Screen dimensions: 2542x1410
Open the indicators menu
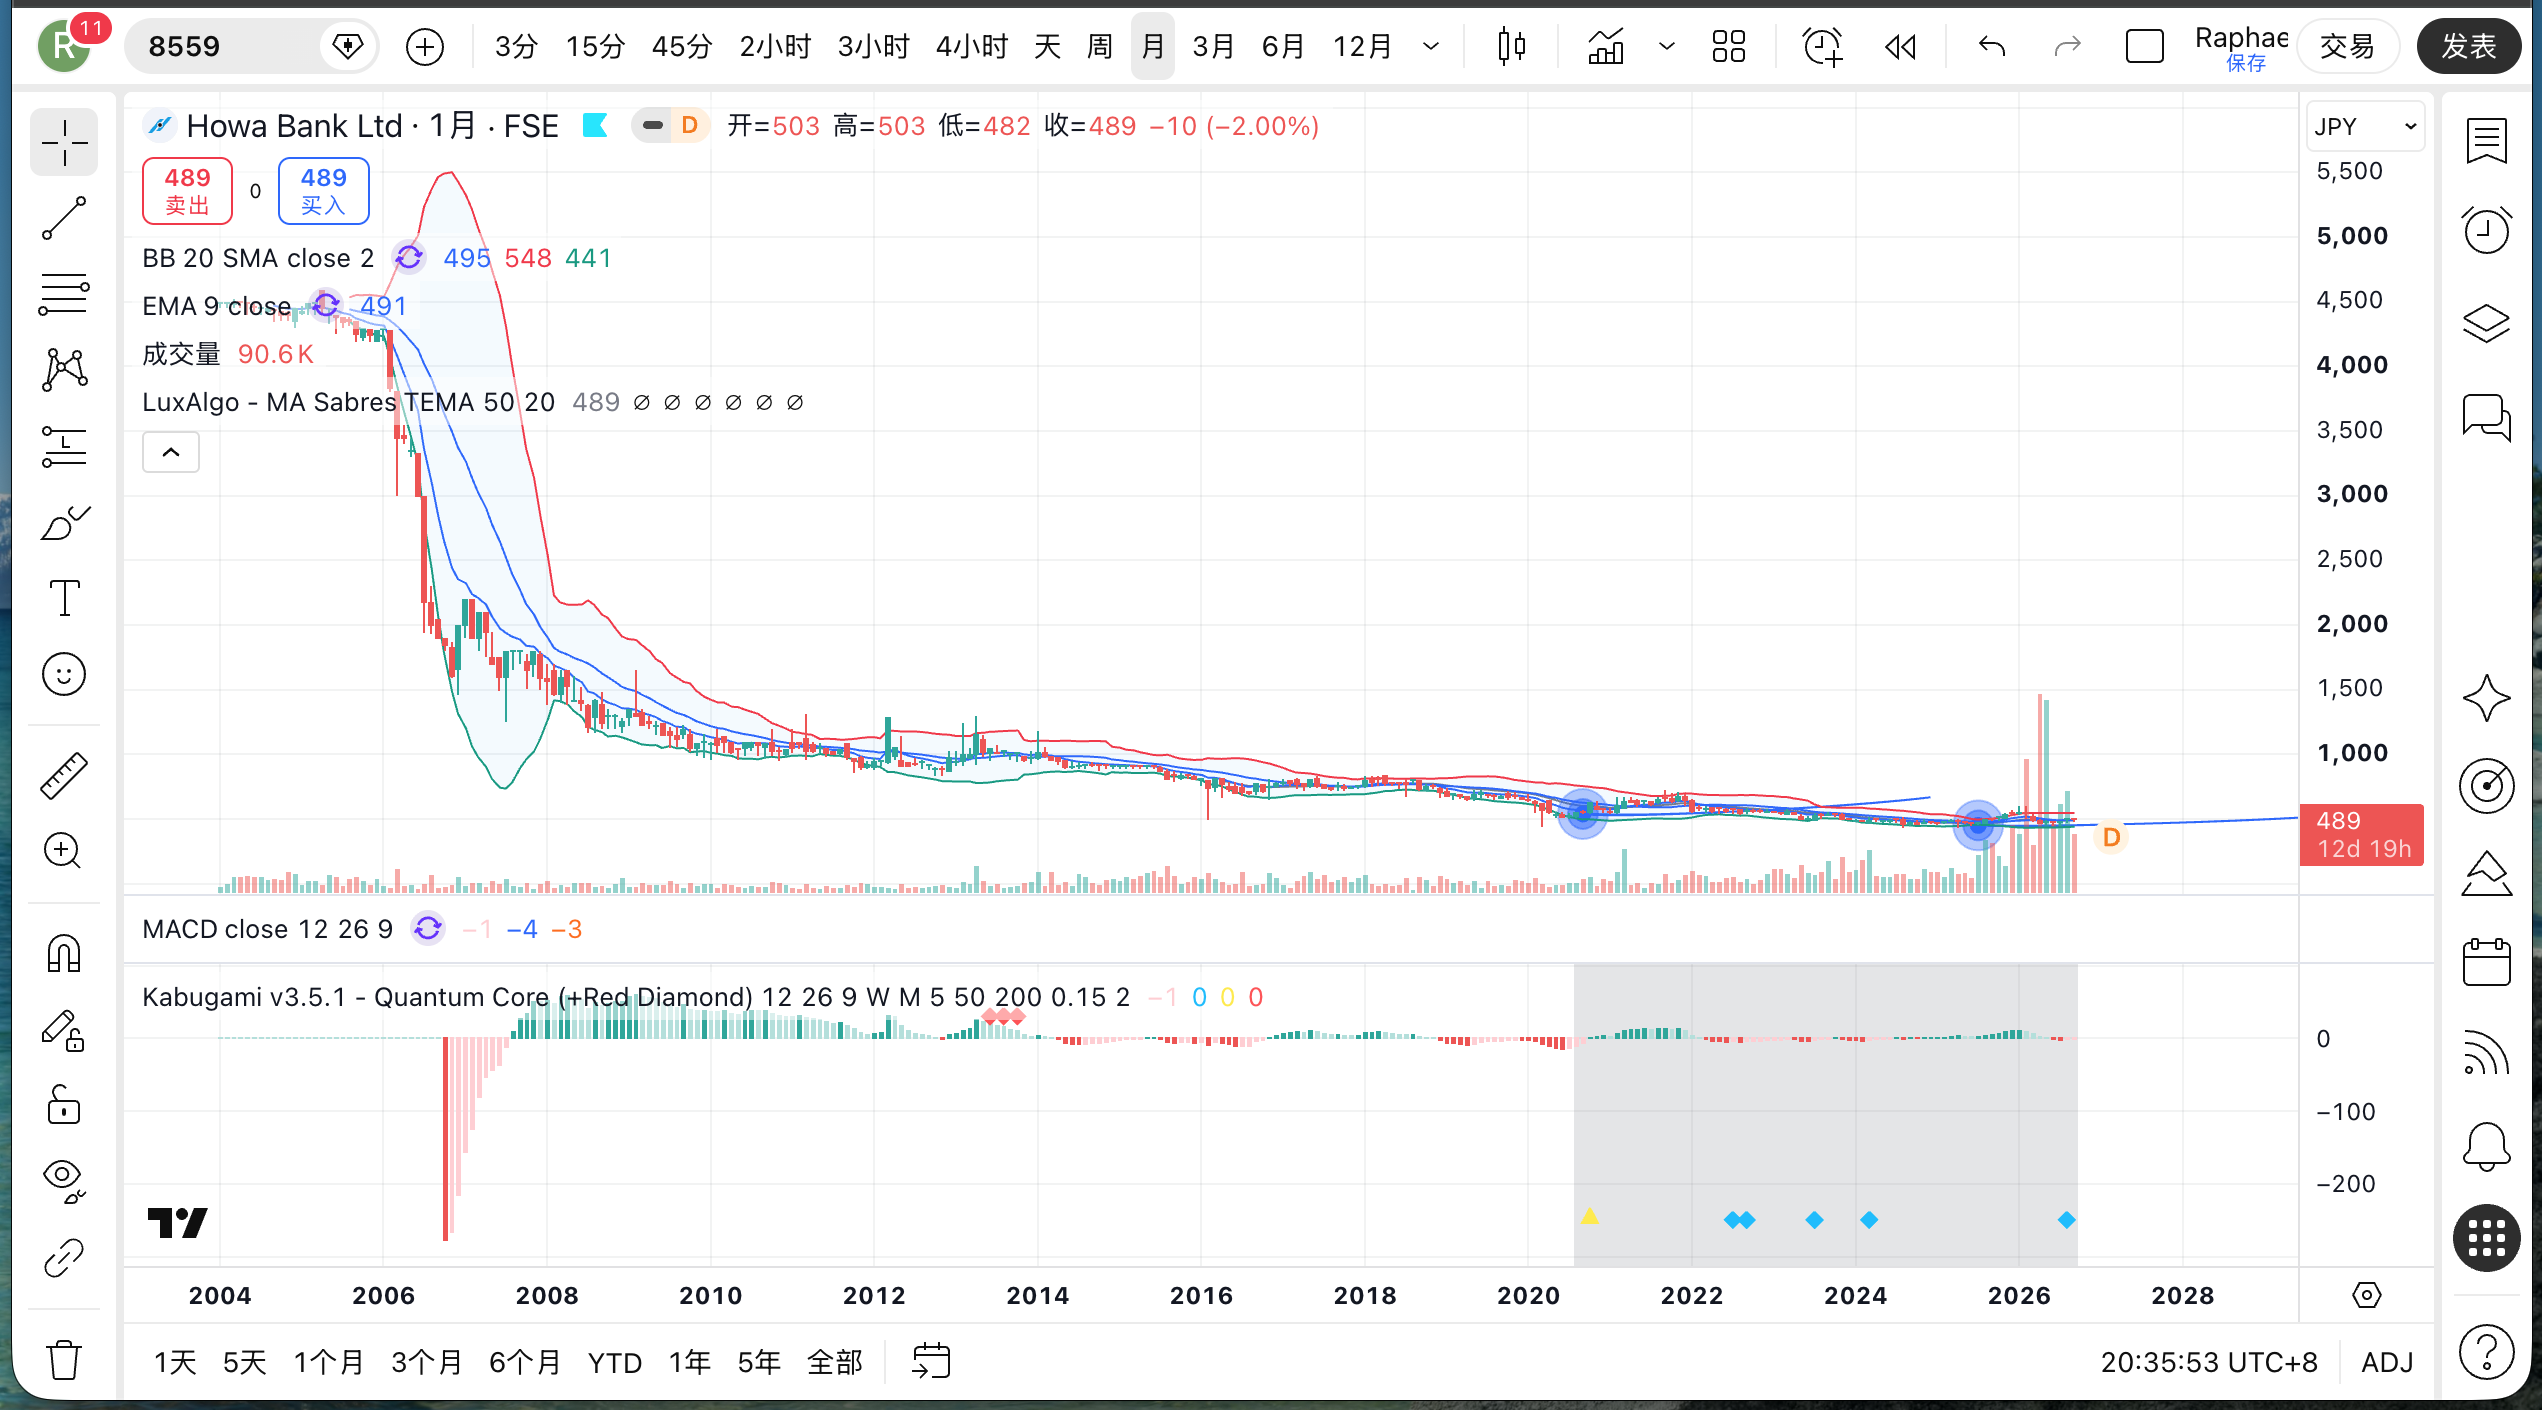pos(1606,46)
